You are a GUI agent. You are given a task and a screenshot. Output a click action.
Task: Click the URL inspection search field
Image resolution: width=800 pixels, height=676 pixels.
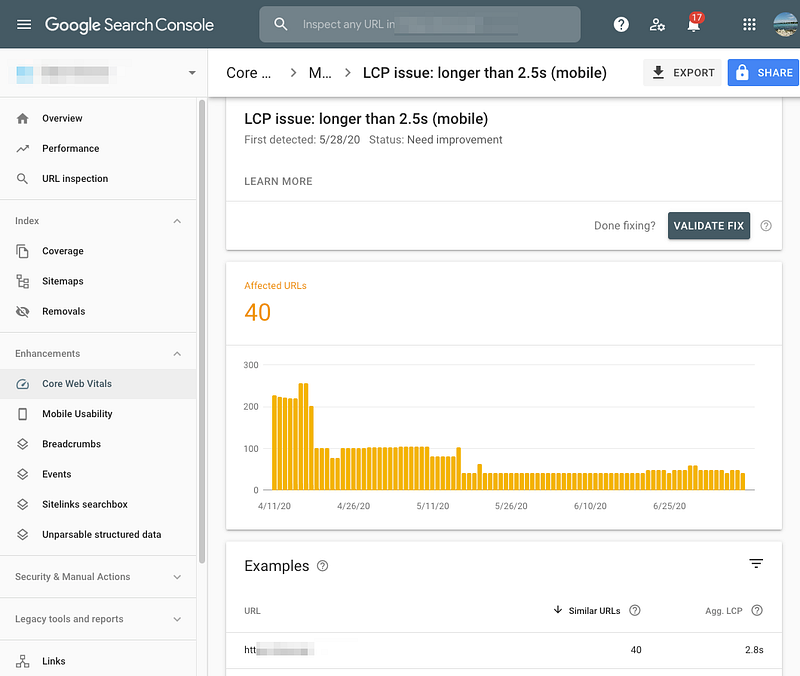420,24
